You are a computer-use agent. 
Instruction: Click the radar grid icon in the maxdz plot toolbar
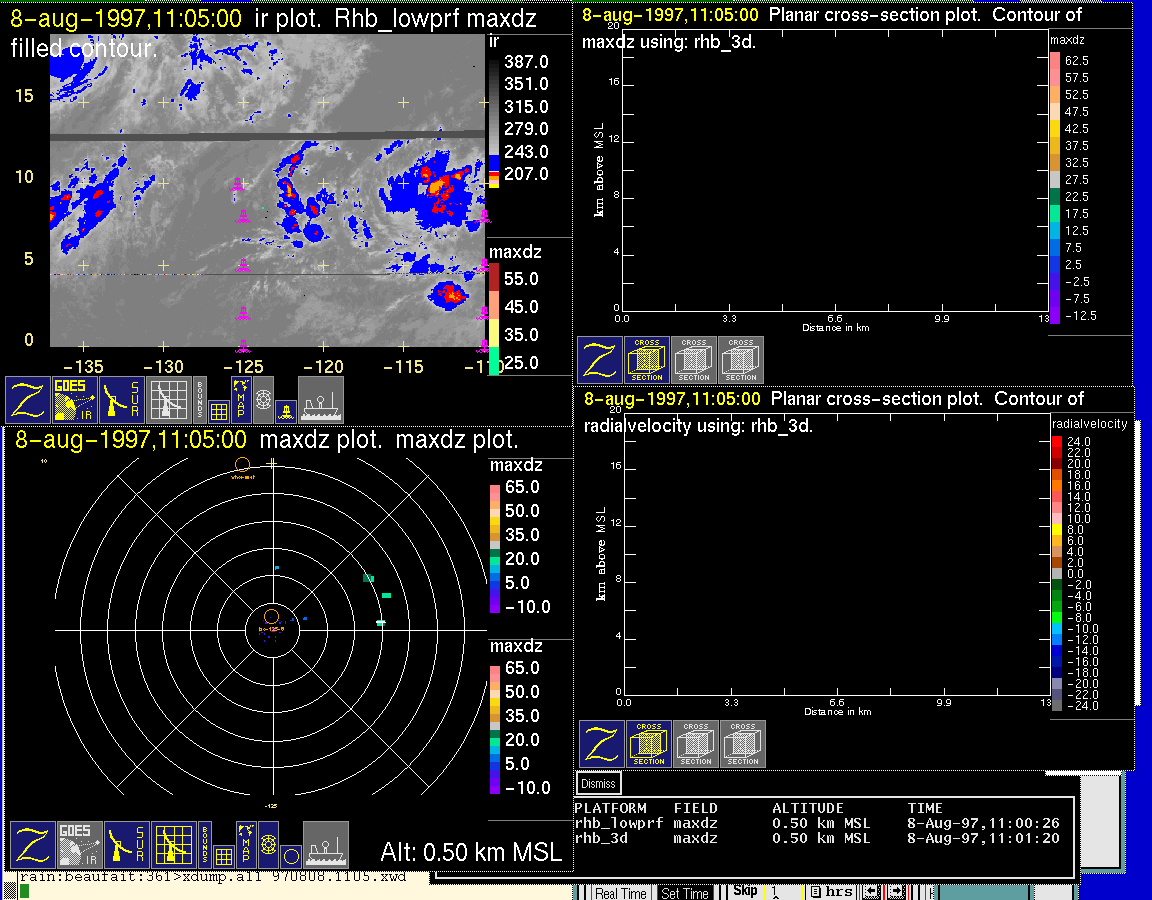point(173,845)
